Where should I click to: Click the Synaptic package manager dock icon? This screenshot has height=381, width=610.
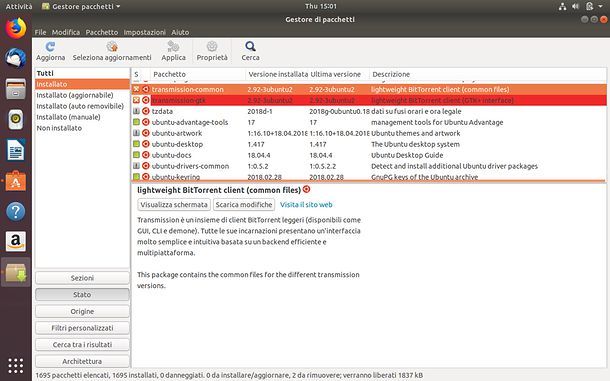(x=16, y=272)
